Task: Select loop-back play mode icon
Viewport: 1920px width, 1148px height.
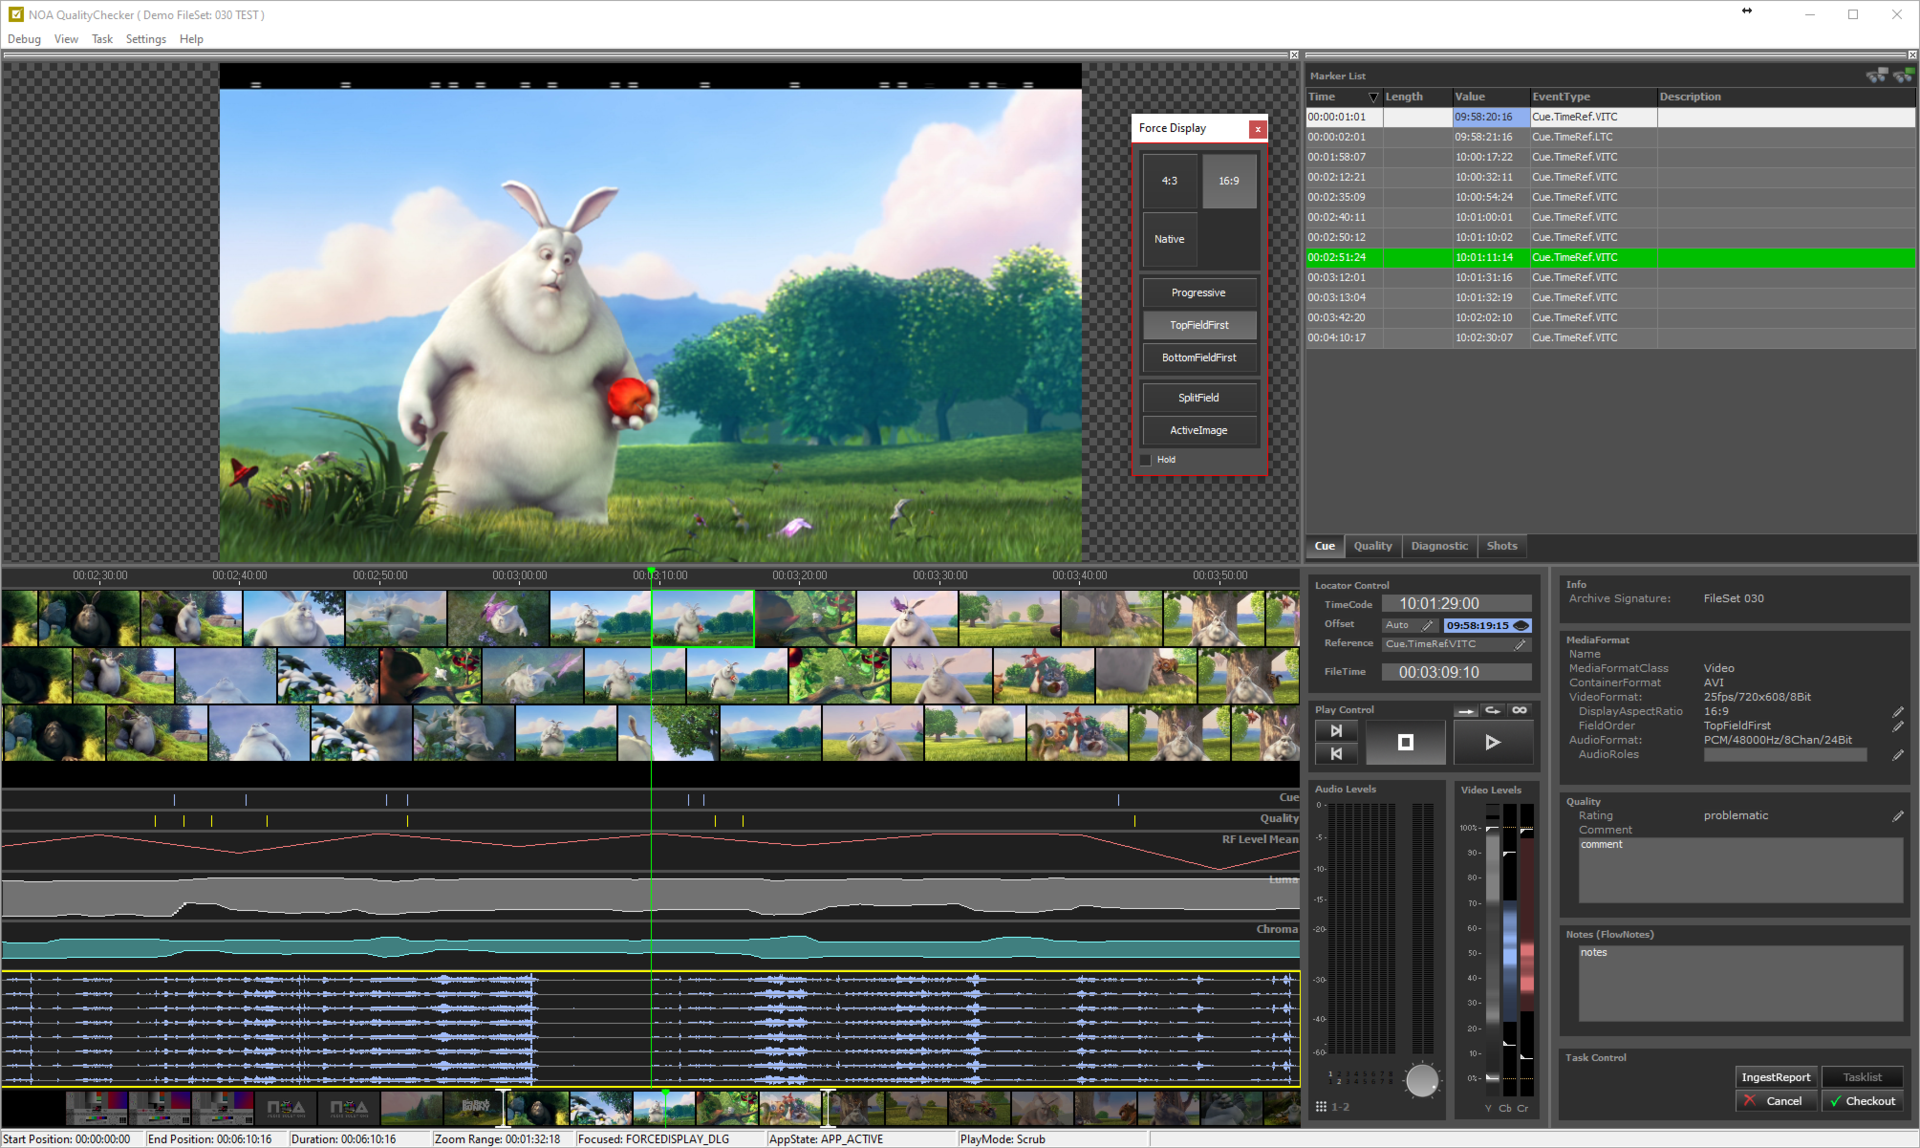Action: [x=1493, y=711]
